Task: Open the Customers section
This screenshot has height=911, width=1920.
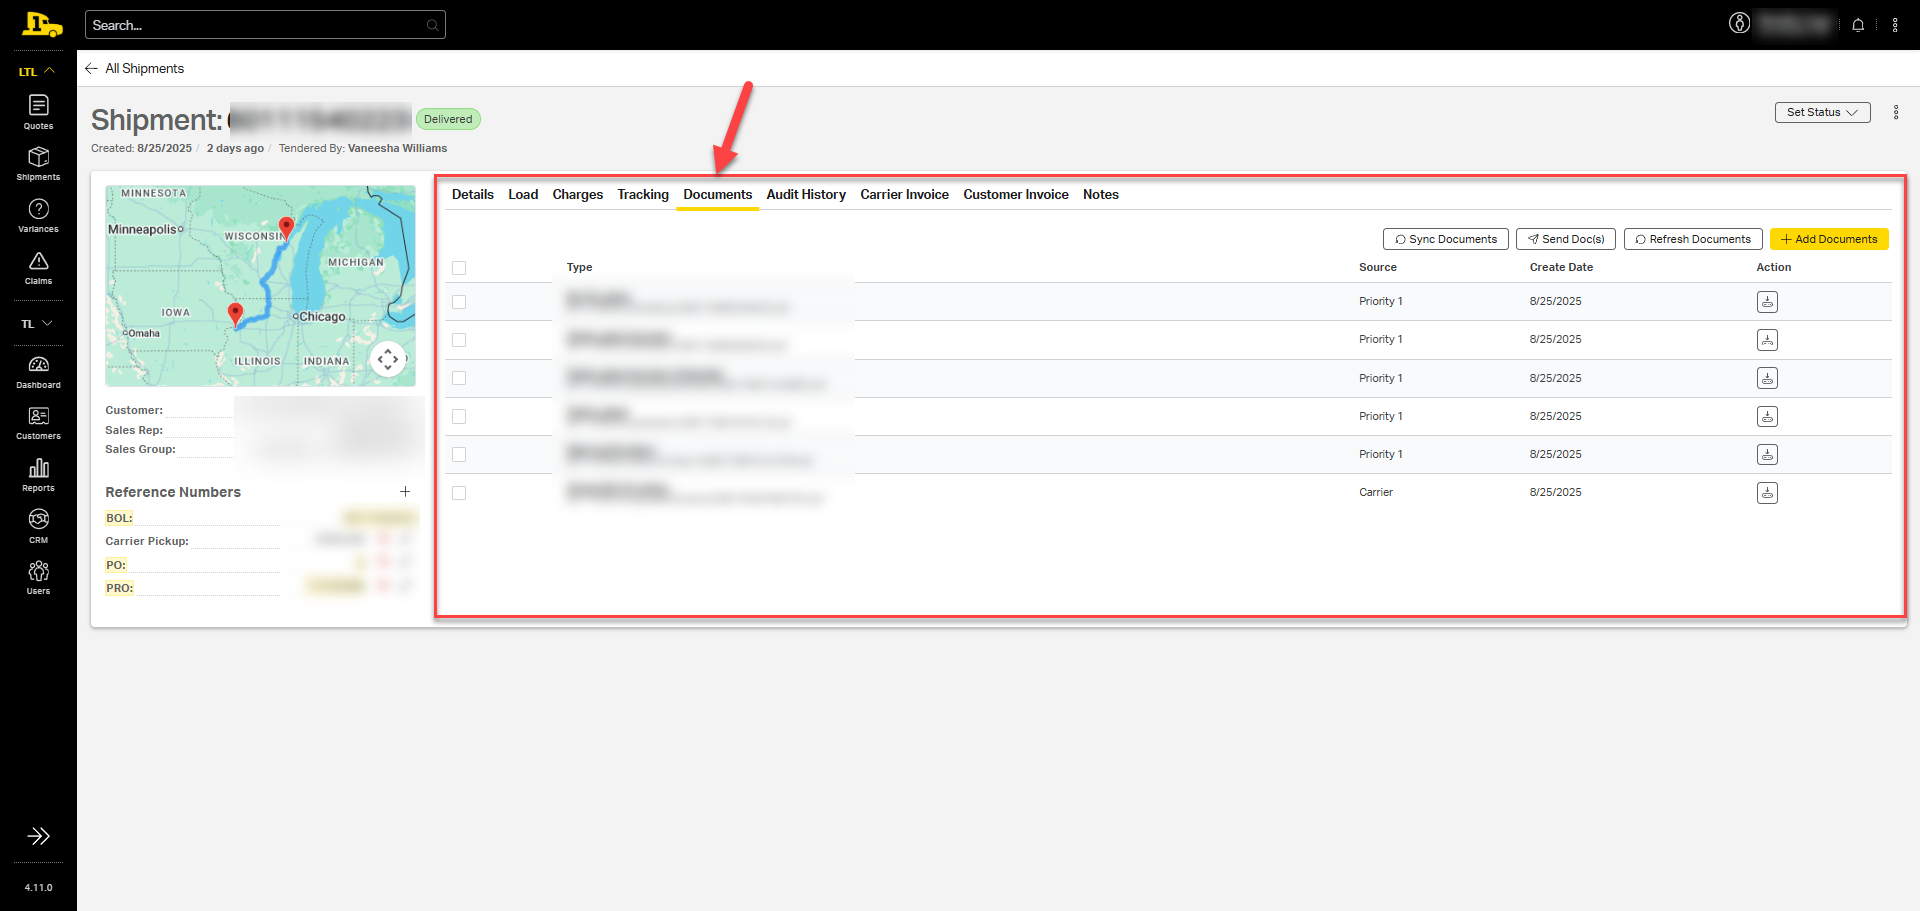Action: point(38,423)
